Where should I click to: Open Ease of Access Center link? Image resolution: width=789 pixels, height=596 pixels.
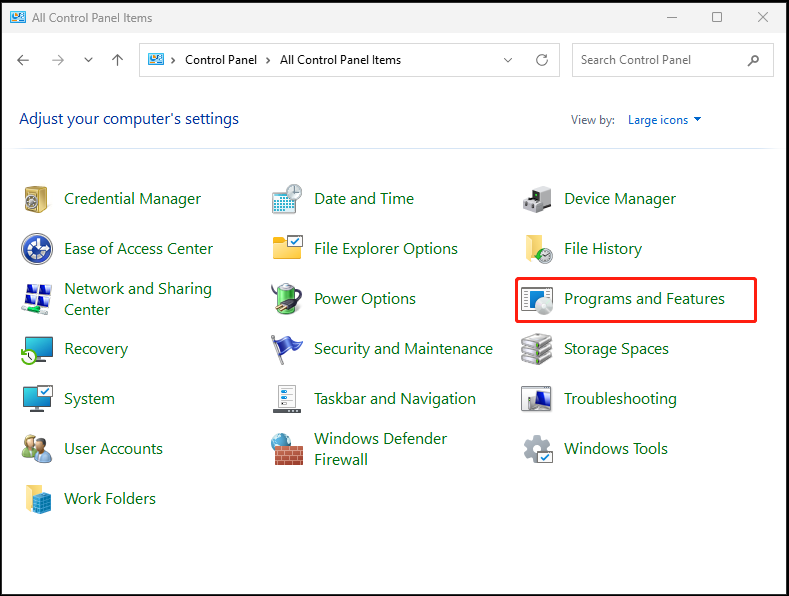[138, 249]
